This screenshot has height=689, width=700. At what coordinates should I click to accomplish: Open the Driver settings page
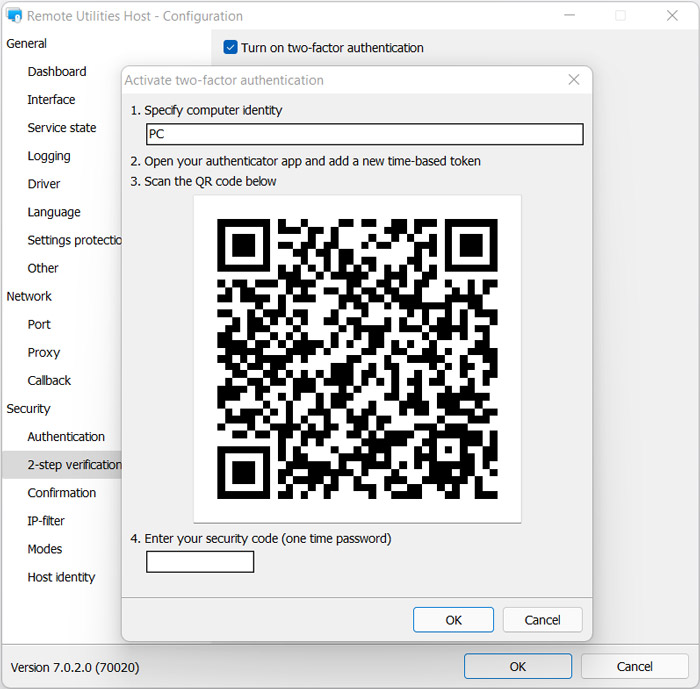(43, 184)
